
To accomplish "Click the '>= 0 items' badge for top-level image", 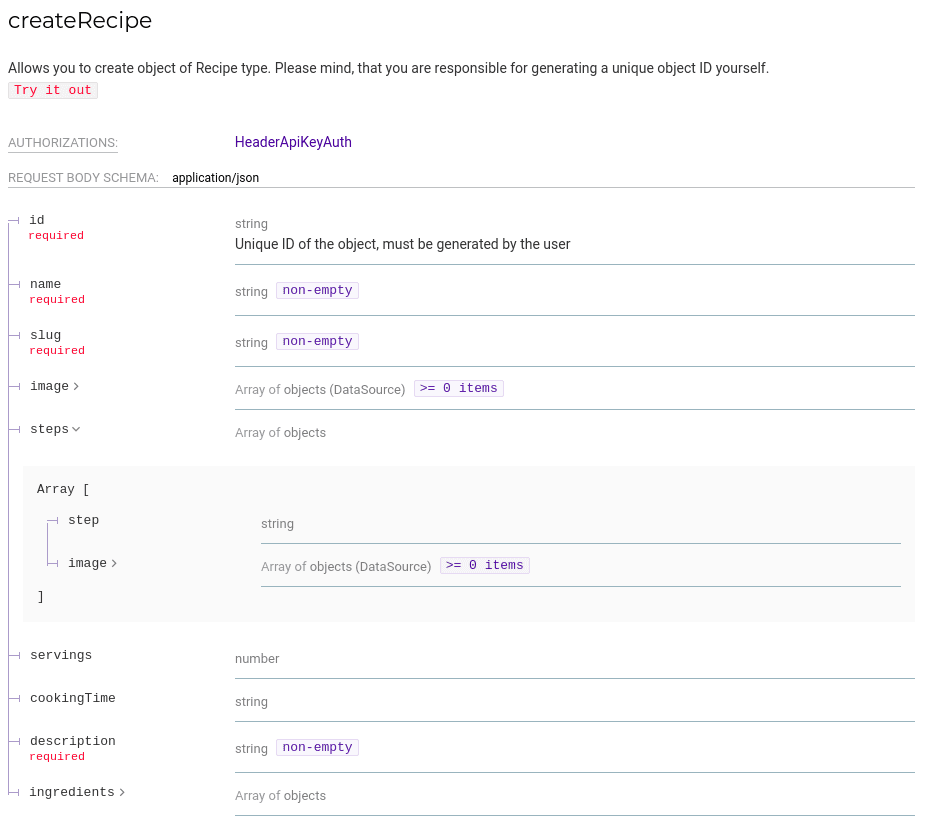I will pos(458,388).
